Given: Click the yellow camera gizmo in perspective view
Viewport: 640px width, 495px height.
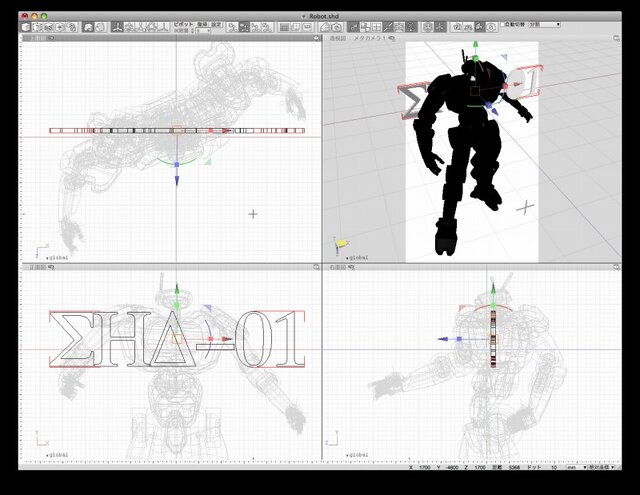Looking at the screenshot, I should 341,244.
